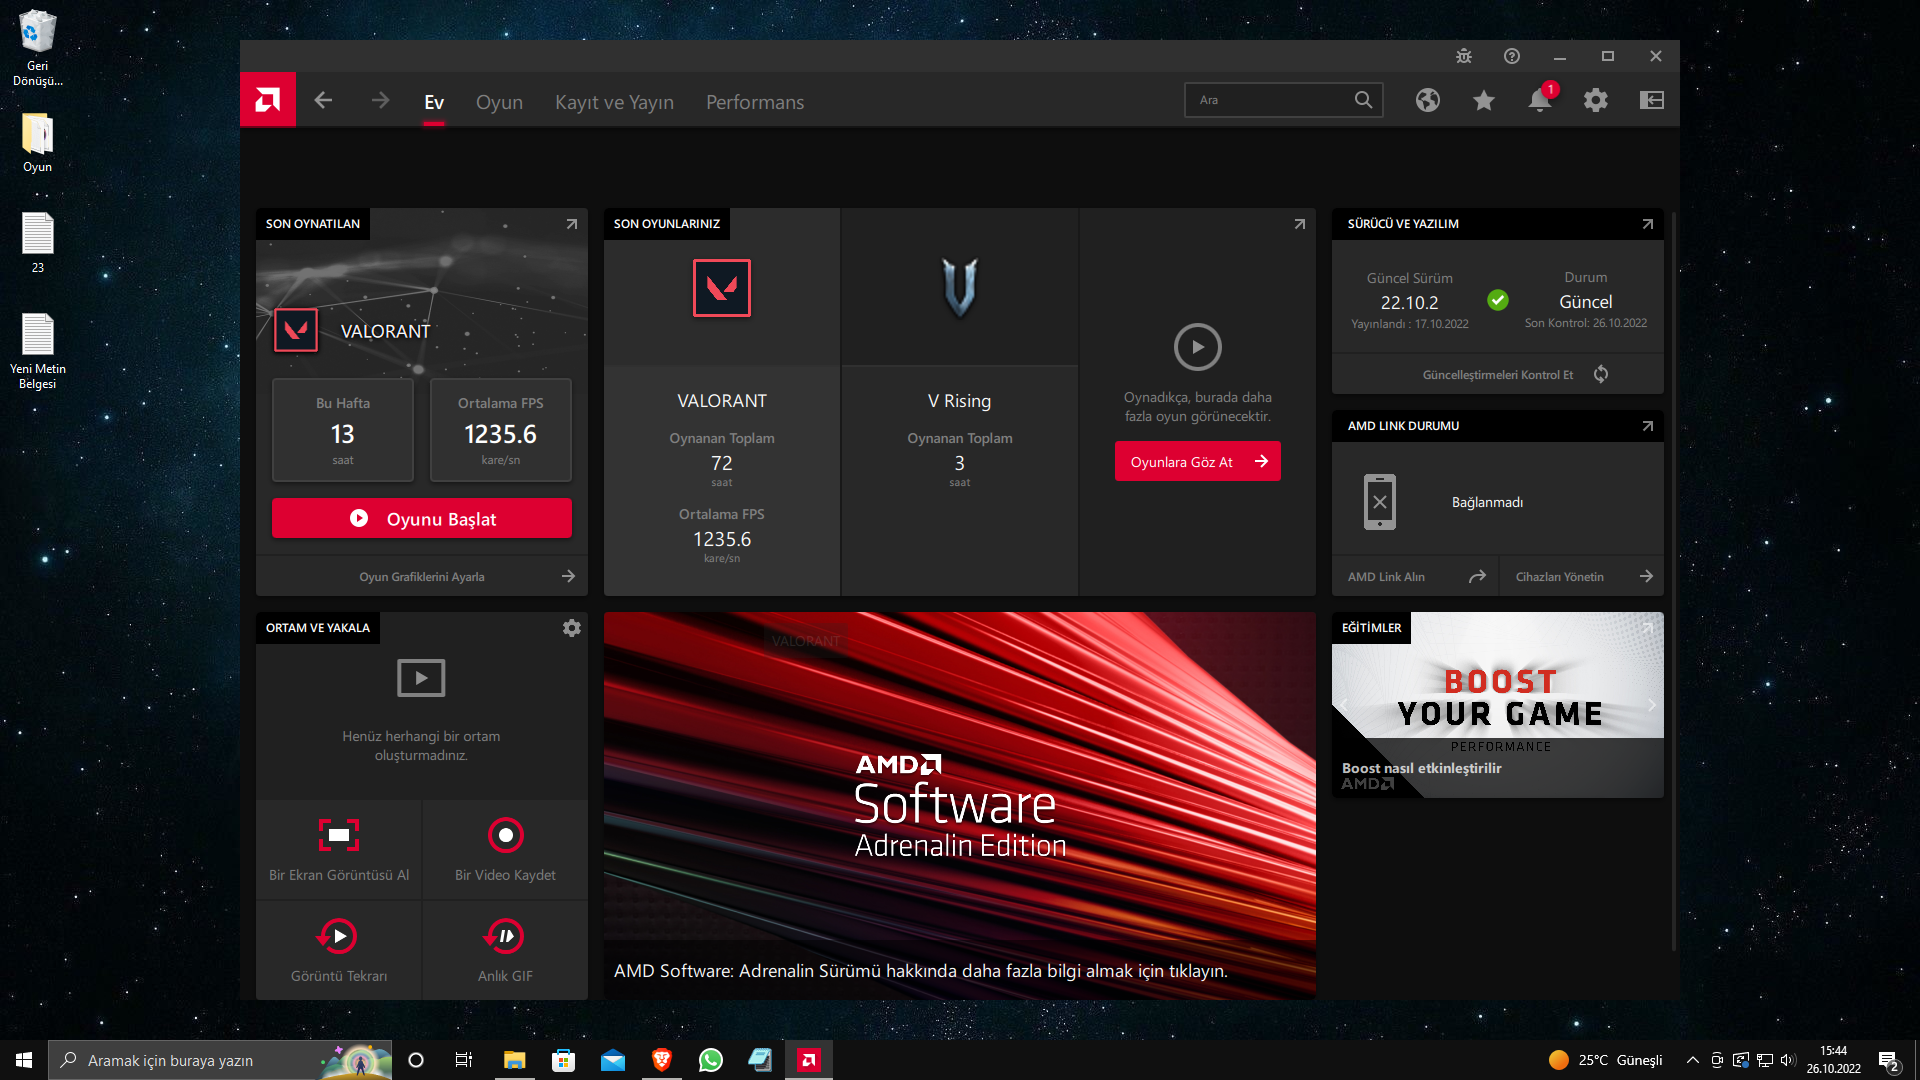Click the bug report icon
The width and height of the screenshot is (1920, 1080).
[x=1463, y=56]
